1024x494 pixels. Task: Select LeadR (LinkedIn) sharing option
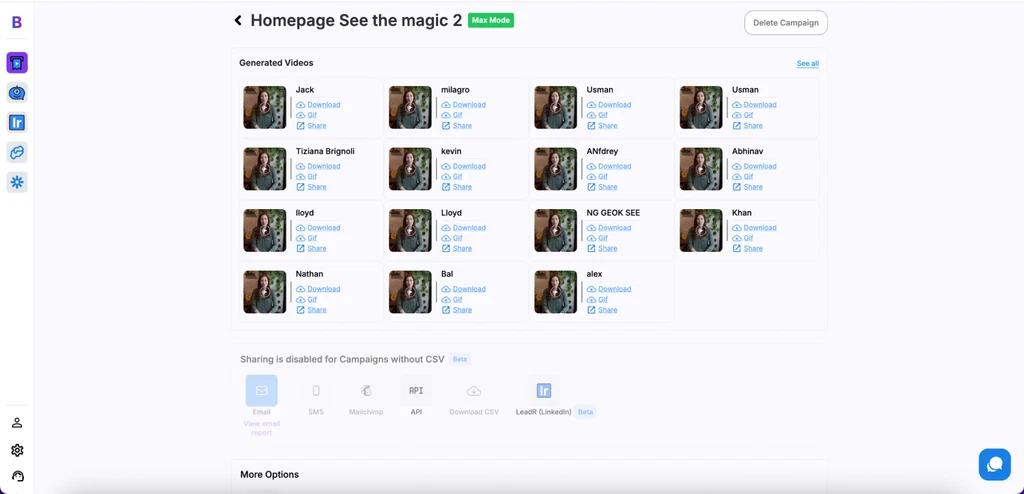544,391
